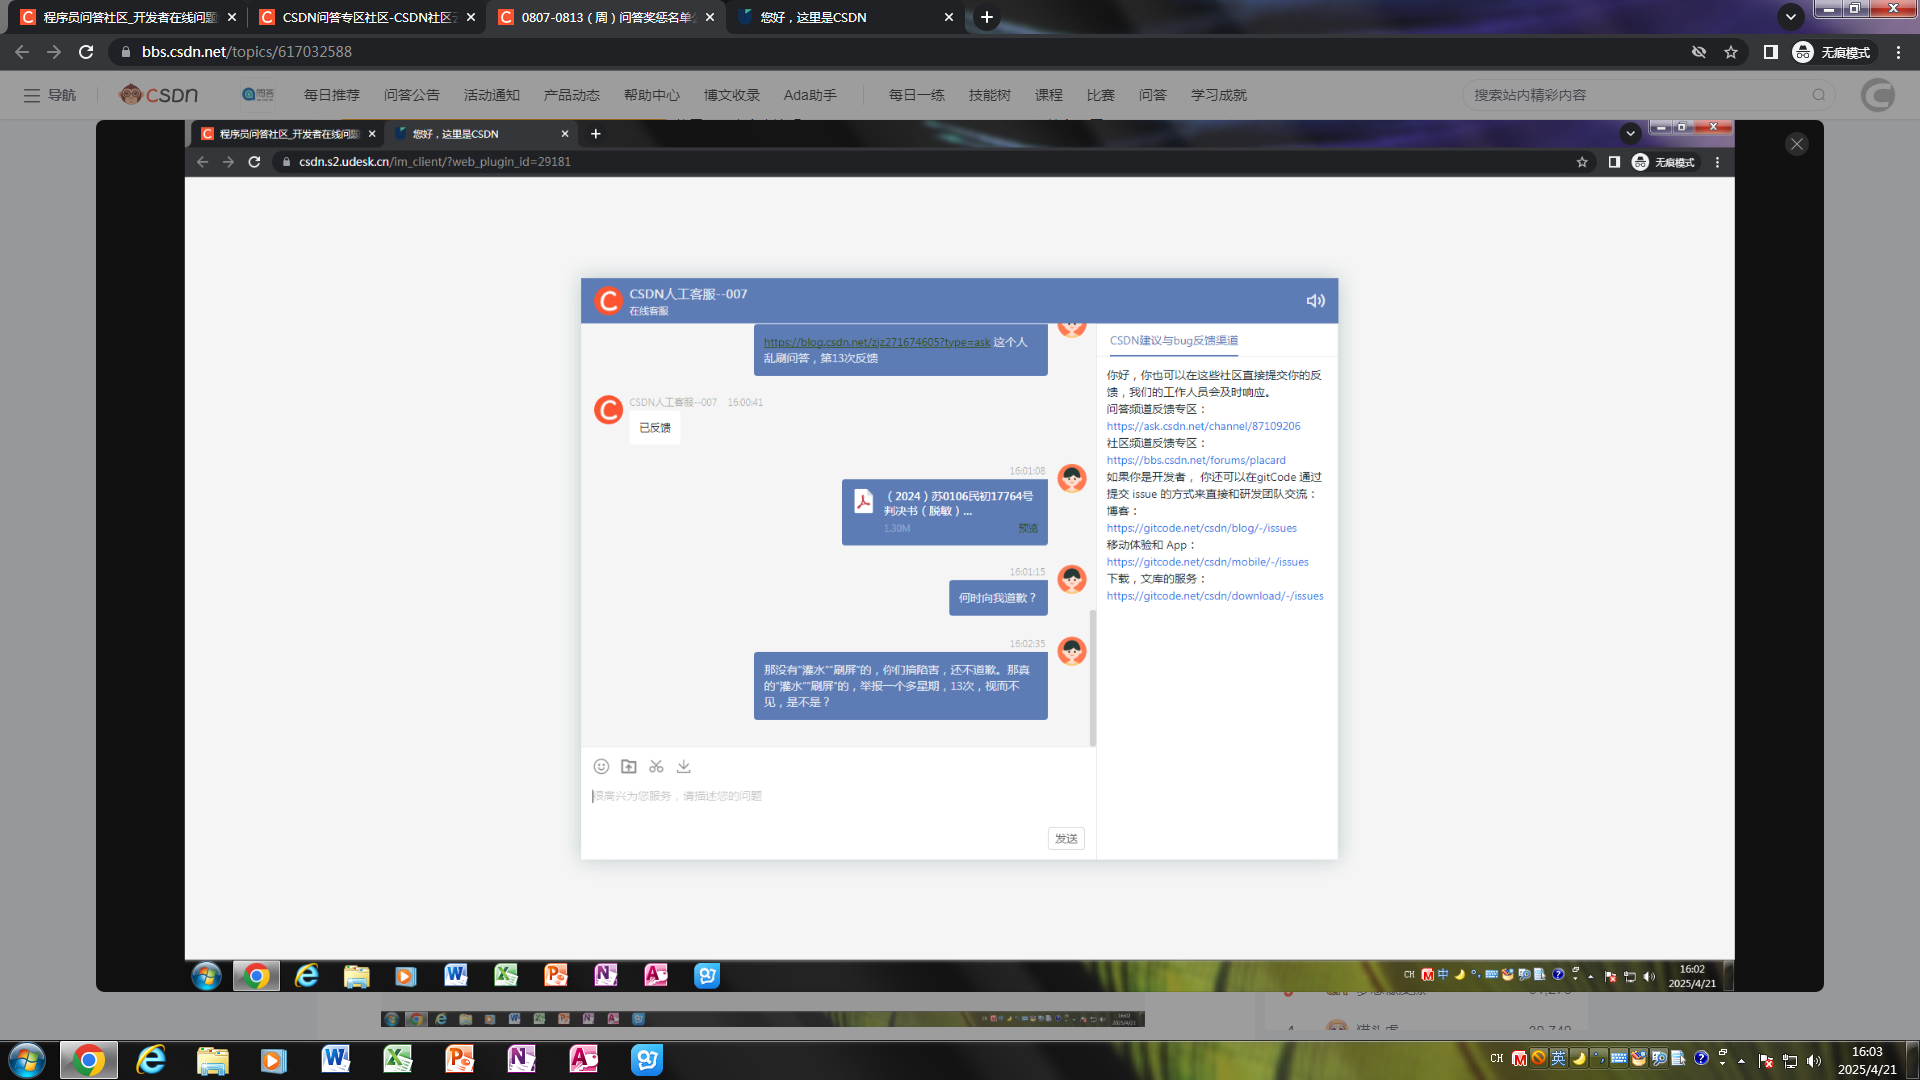Click the magnifier icon in CSDN search box
Viewport: 1920px width, 1080px height.
pyautogui.click(x=1819, y=95)
